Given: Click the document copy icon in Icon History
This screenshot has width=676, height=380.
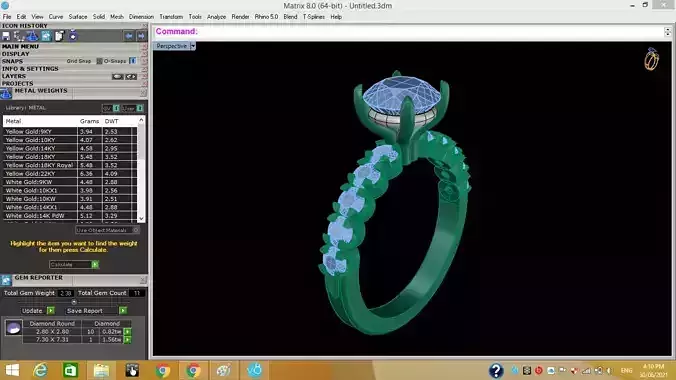Looking at the screenshot, I should 59,36.
